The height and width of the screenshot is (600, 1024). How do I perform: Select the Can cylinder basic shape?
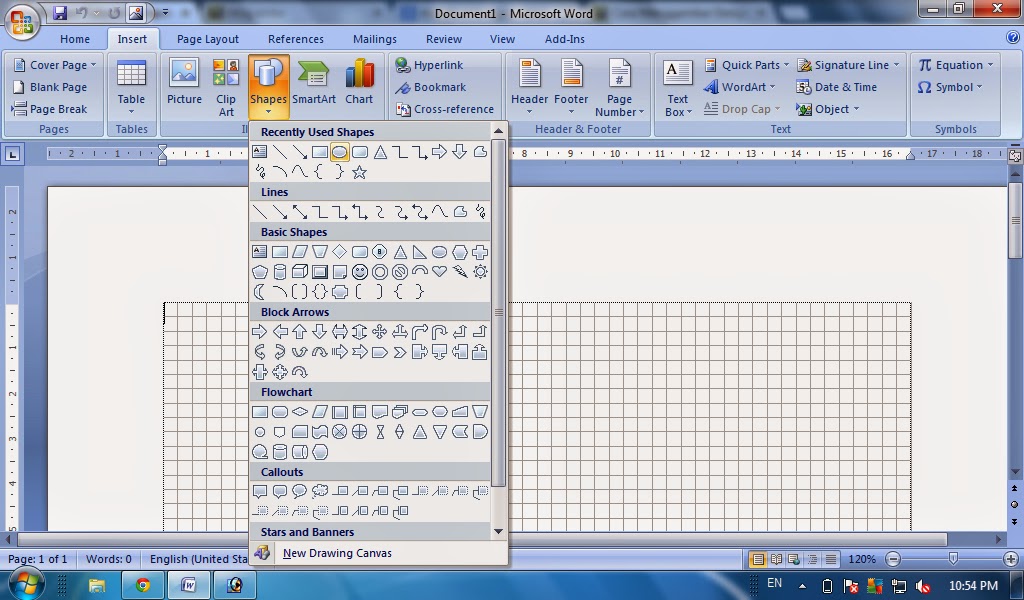[280, 272]
